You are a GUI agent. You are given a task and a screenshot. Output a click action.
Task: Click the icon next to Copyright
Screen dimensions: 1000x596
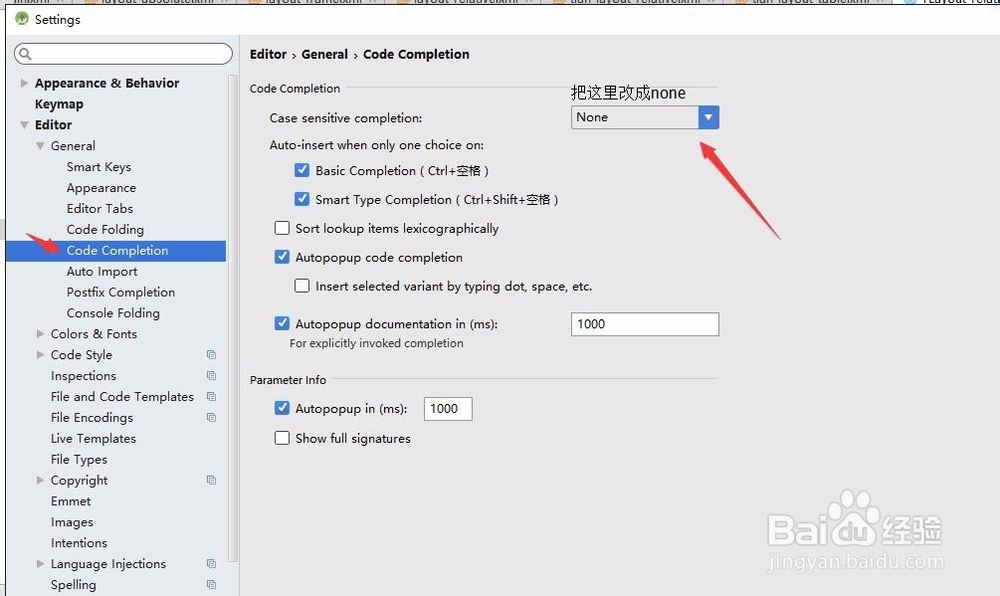(x=210, y=480)
